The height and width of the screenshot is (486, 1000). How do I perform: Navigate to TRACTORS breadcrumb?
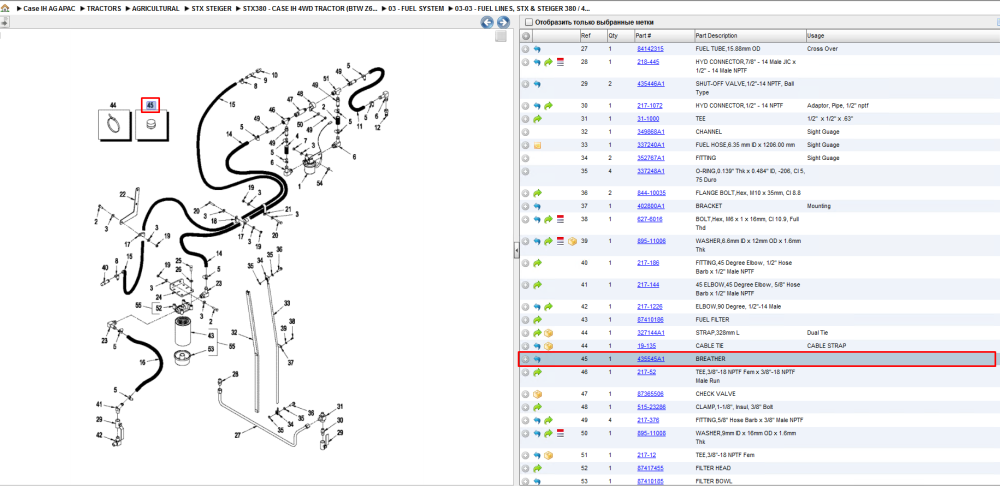click(x=104, y=8)
